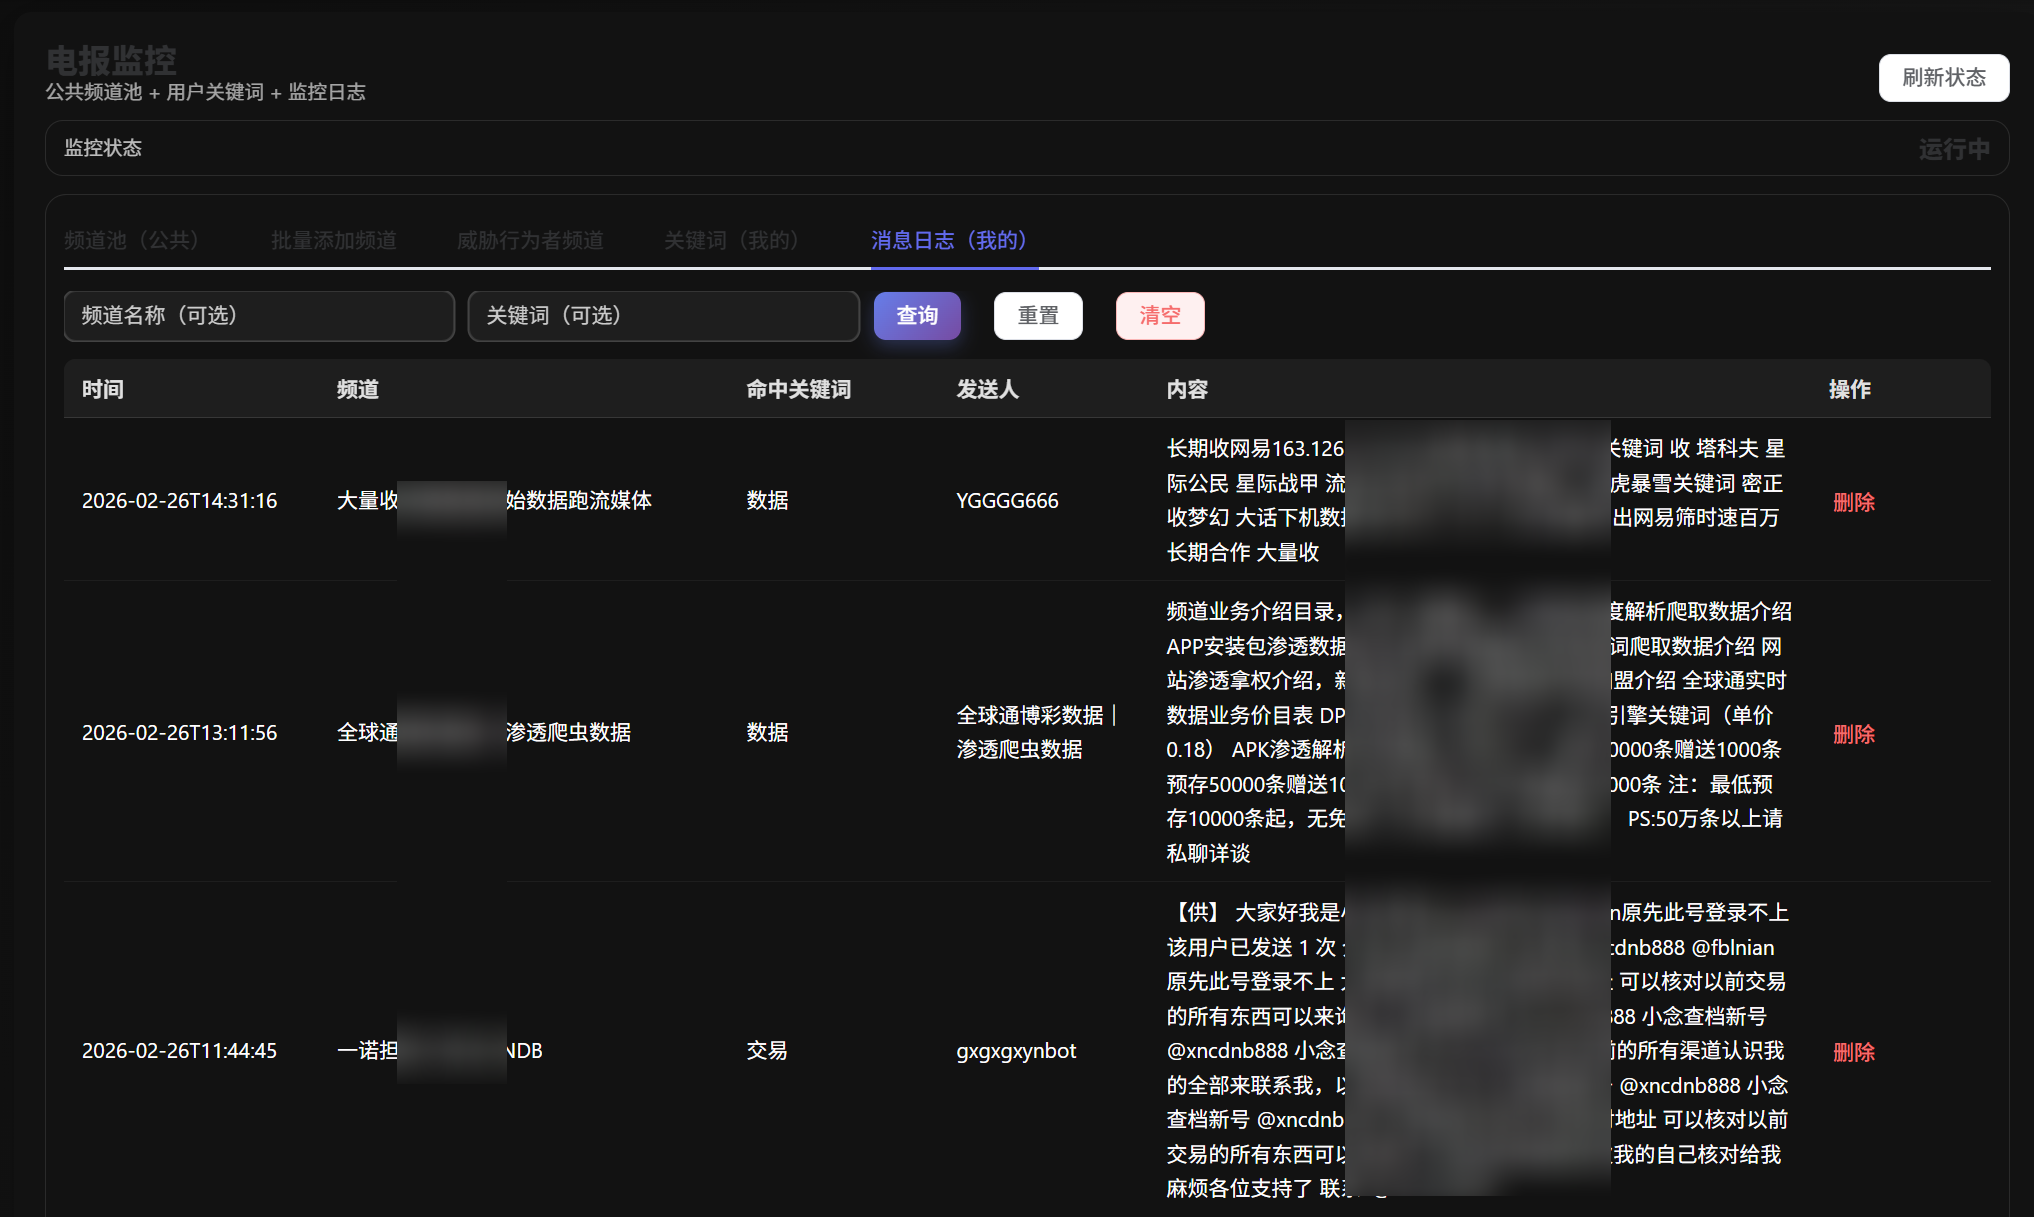Open the 批量添加频道 tab
The image size is (2034, 1217).
[333, 240]
